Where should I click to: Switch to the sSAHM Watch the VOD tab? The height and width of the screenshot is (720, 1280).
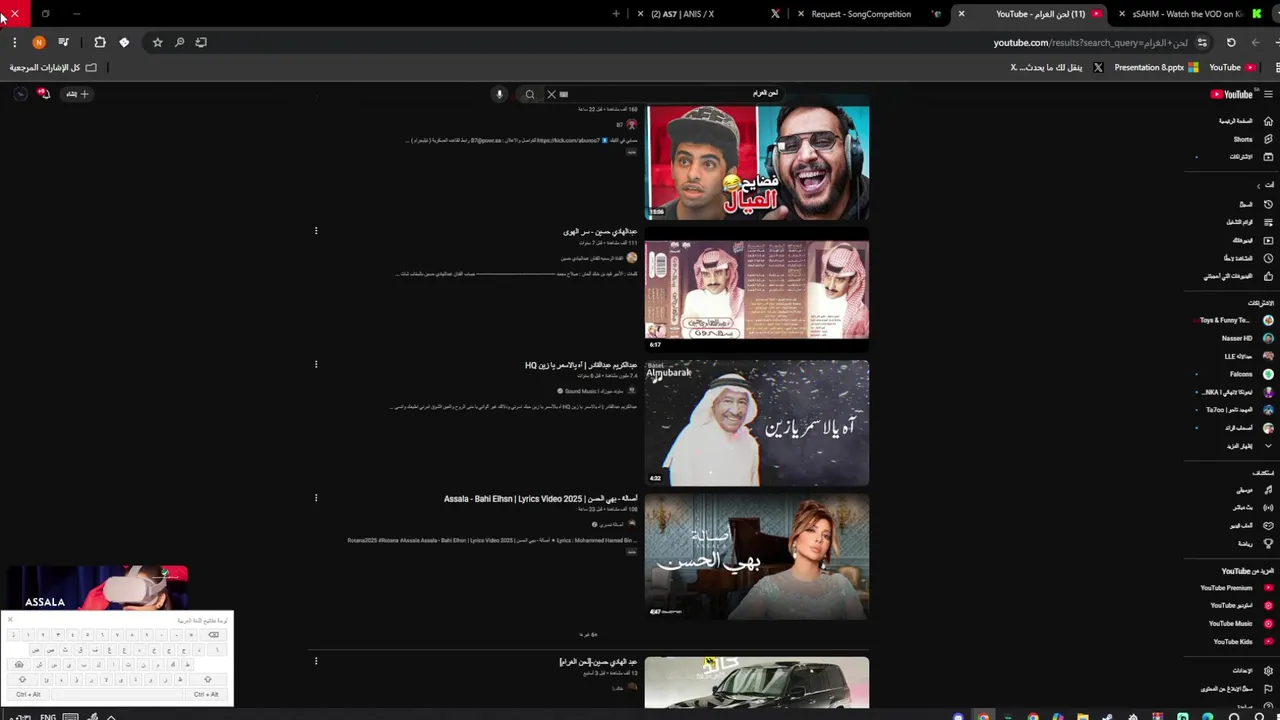coord(1187,14)
